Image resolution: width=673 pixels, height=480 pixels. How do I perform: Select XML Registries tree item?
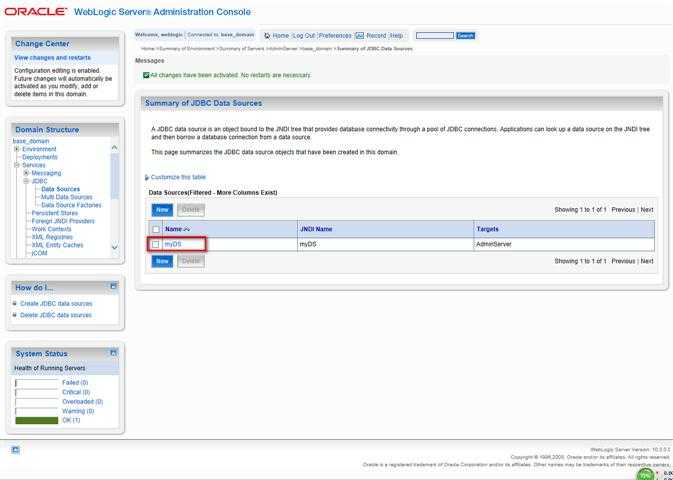(52, 237)
